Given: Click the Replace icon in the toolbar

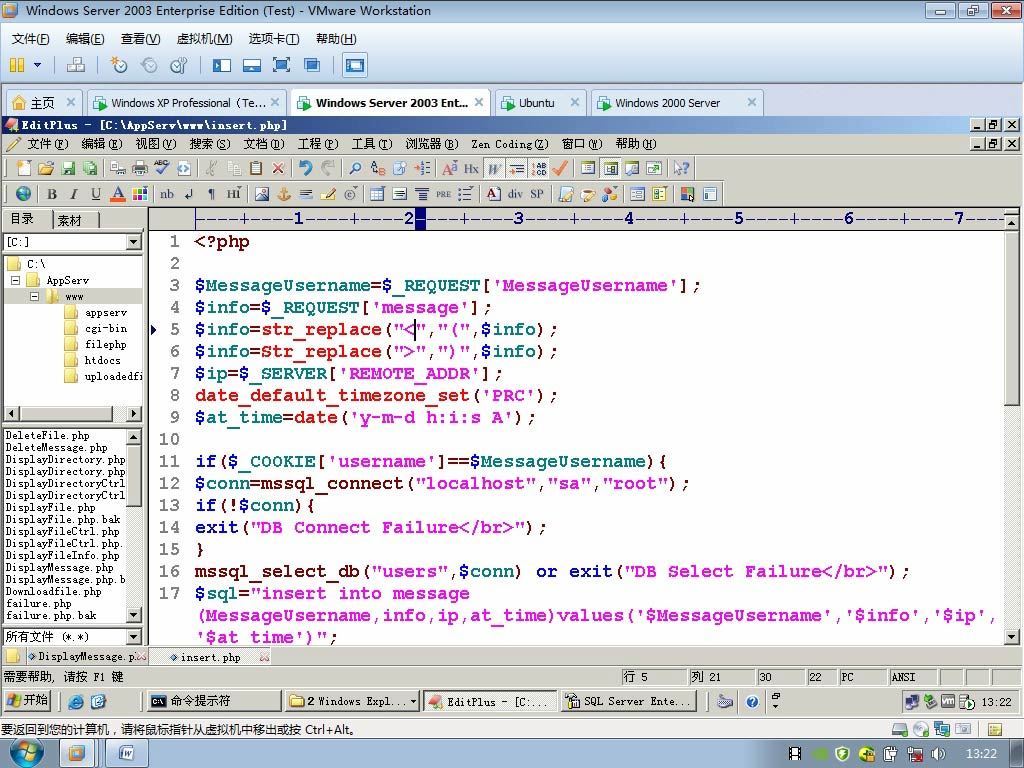Looking at the screenshot, I should (377, 168).
